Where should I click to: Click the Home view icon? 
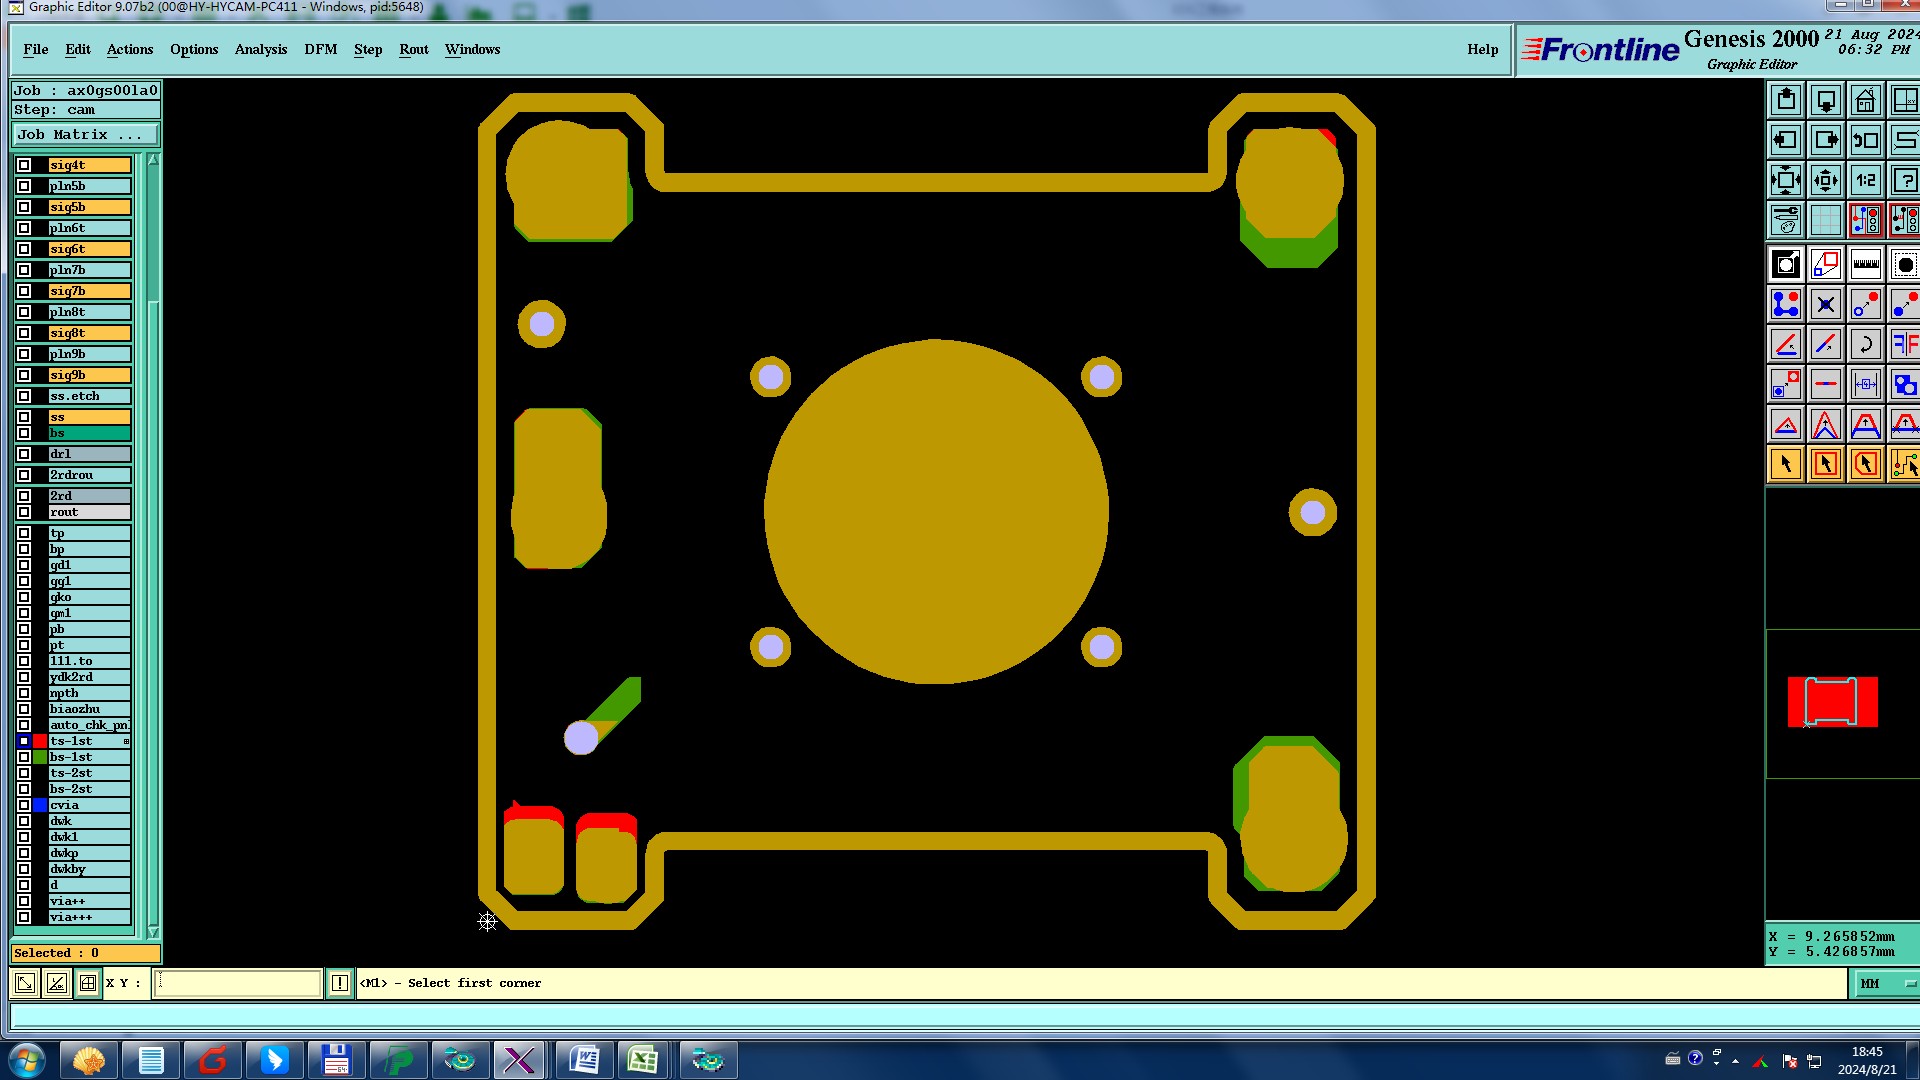pyautogui.click(x=1865, y=100)
